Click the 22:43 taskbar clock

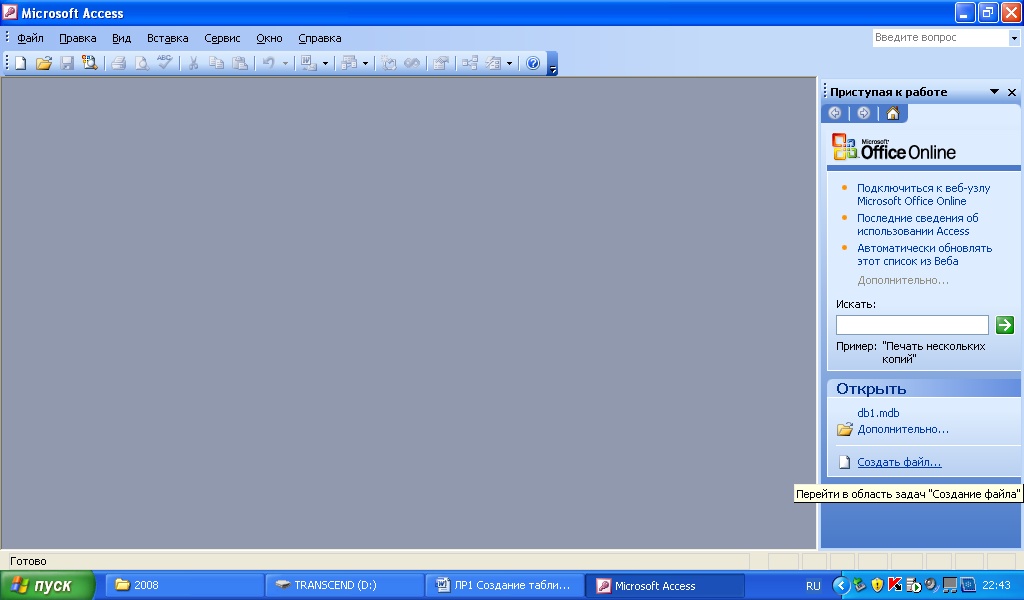click(996, 585)
